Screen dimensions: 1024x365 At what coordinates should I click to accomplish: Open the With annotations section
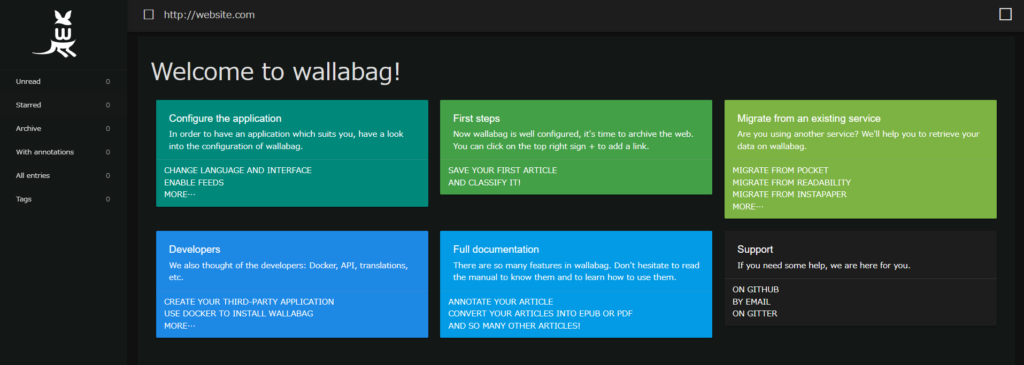tap(63, 152)
